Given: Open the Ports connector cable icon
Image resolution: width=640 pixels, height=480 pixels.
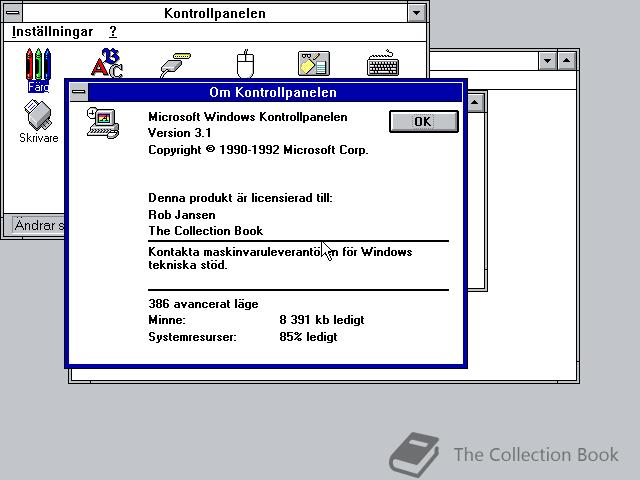Looking at the screenshot, I should click(x=176, y=64).
